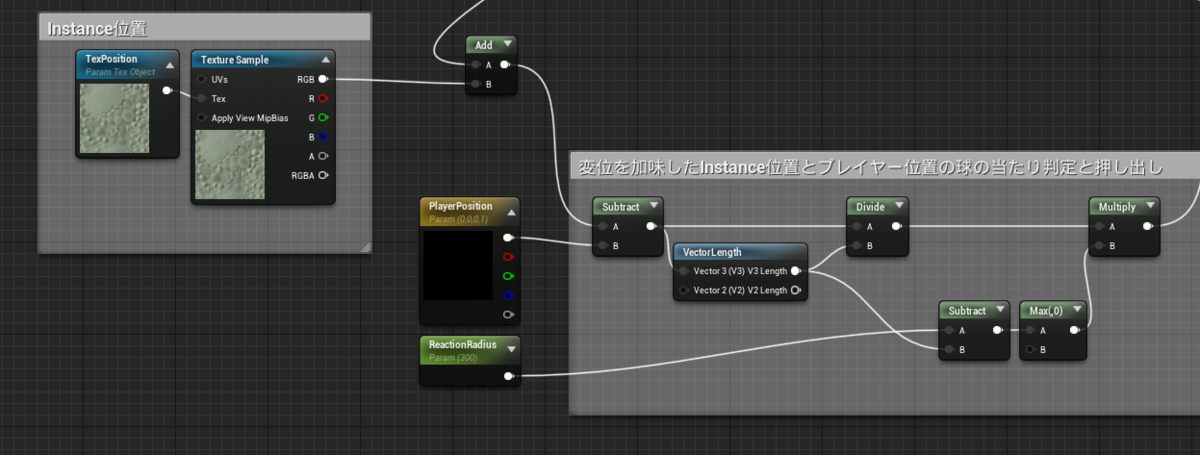Image resolution: width=1200 pixels, height=455 pixels.
Task: Open the Multiply node dropdown arrow
Action: [1149, 207]
